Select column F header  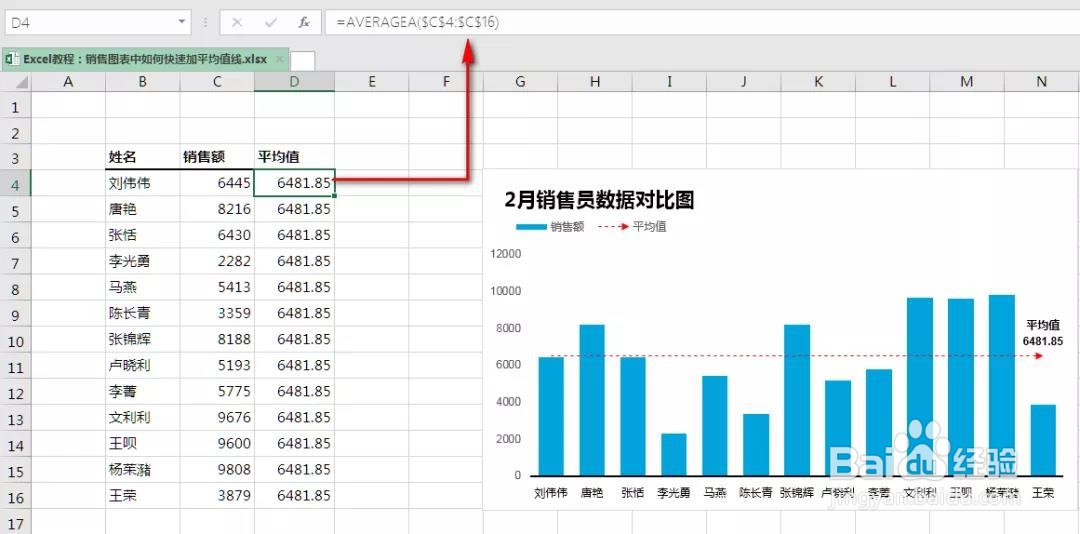(x=446, y=82)
